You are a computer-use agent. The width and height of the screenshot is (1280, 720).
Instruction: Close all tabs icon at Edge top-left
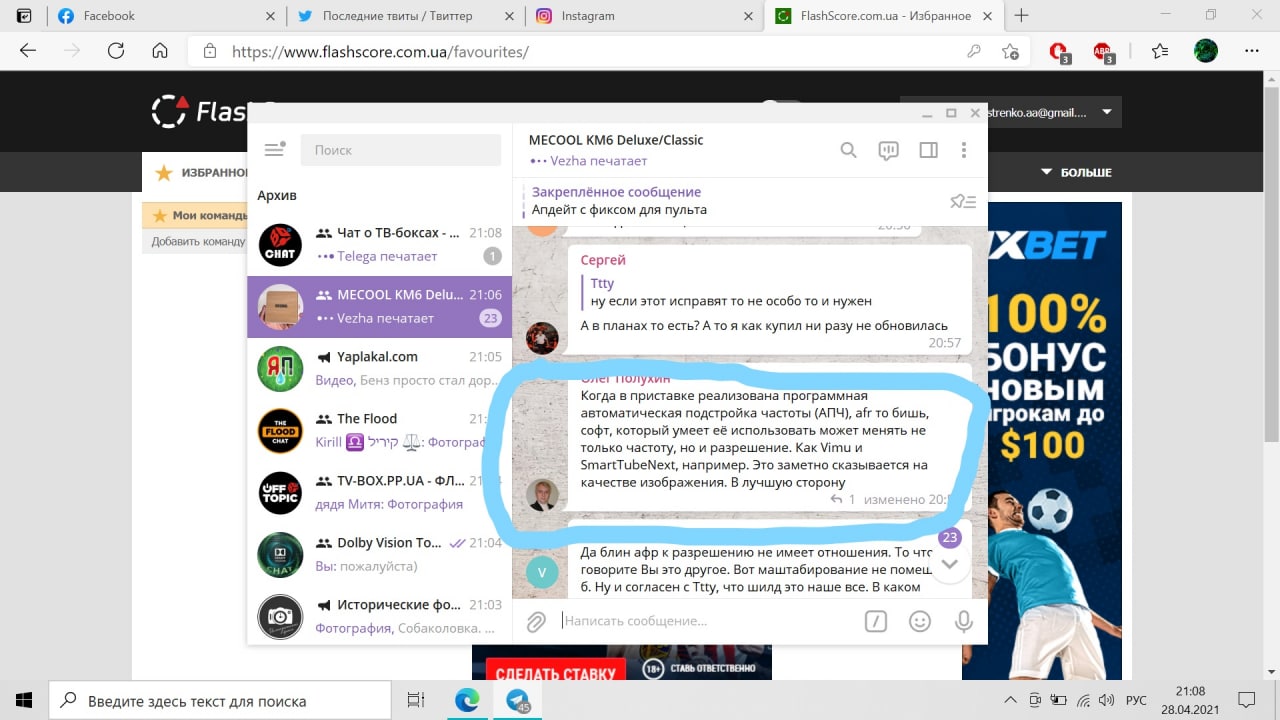(x=23, y=16)
